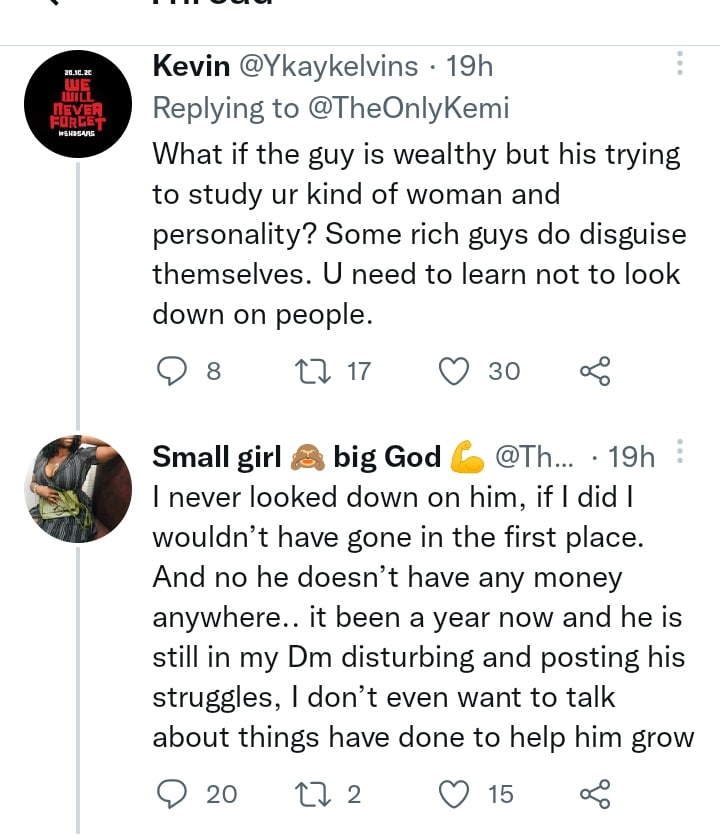Open more options on Kevin's tweet
The image size is (720, 840).
680,66
